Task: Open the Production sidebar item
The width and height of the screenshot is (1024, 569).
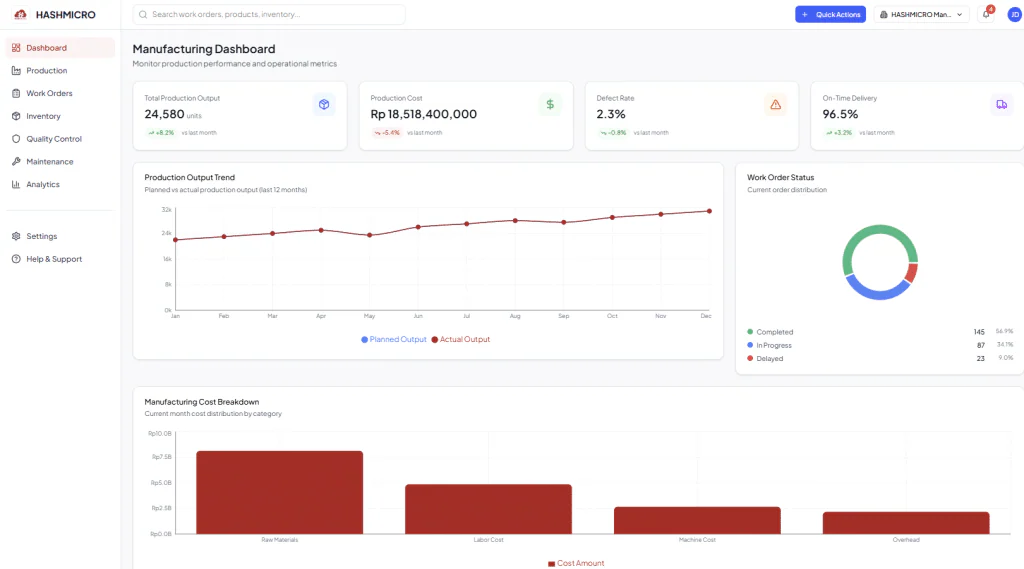Action: point(60,71)
